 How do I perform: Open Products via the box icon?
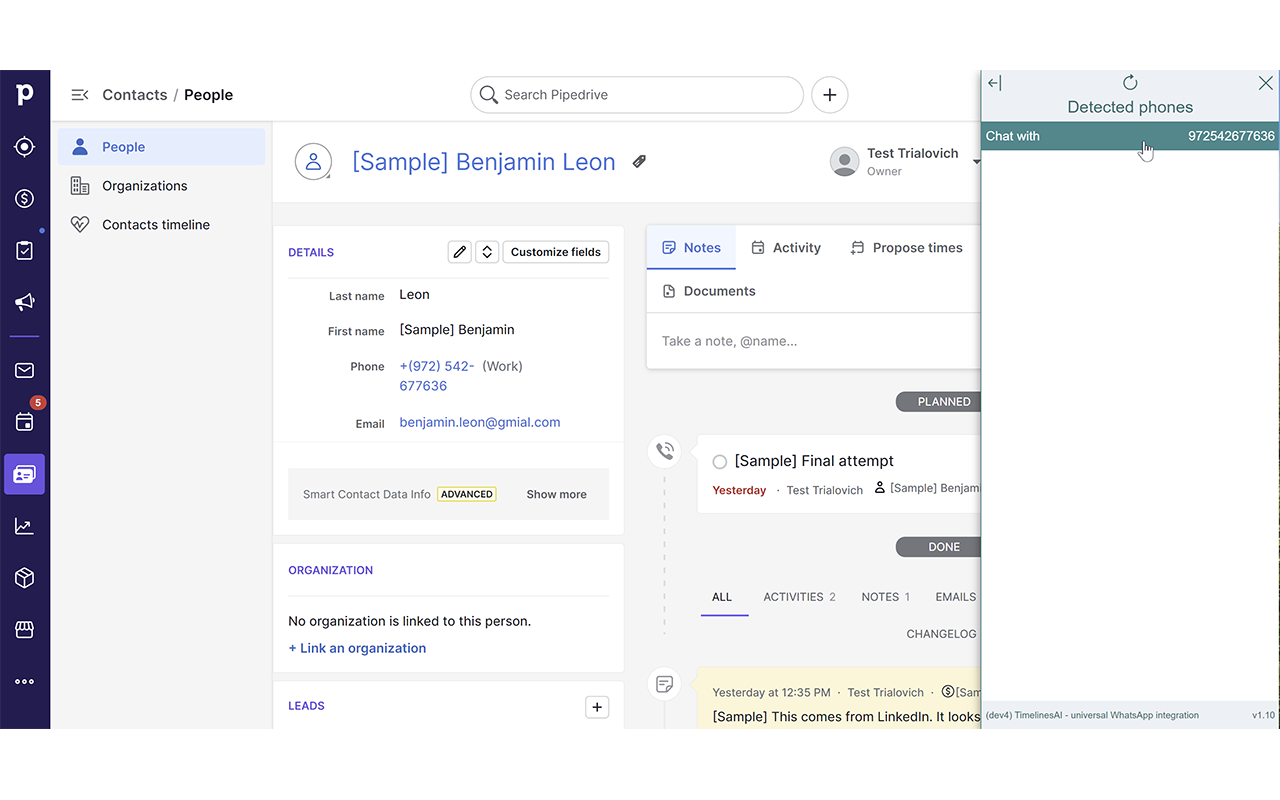pos(24,577)
